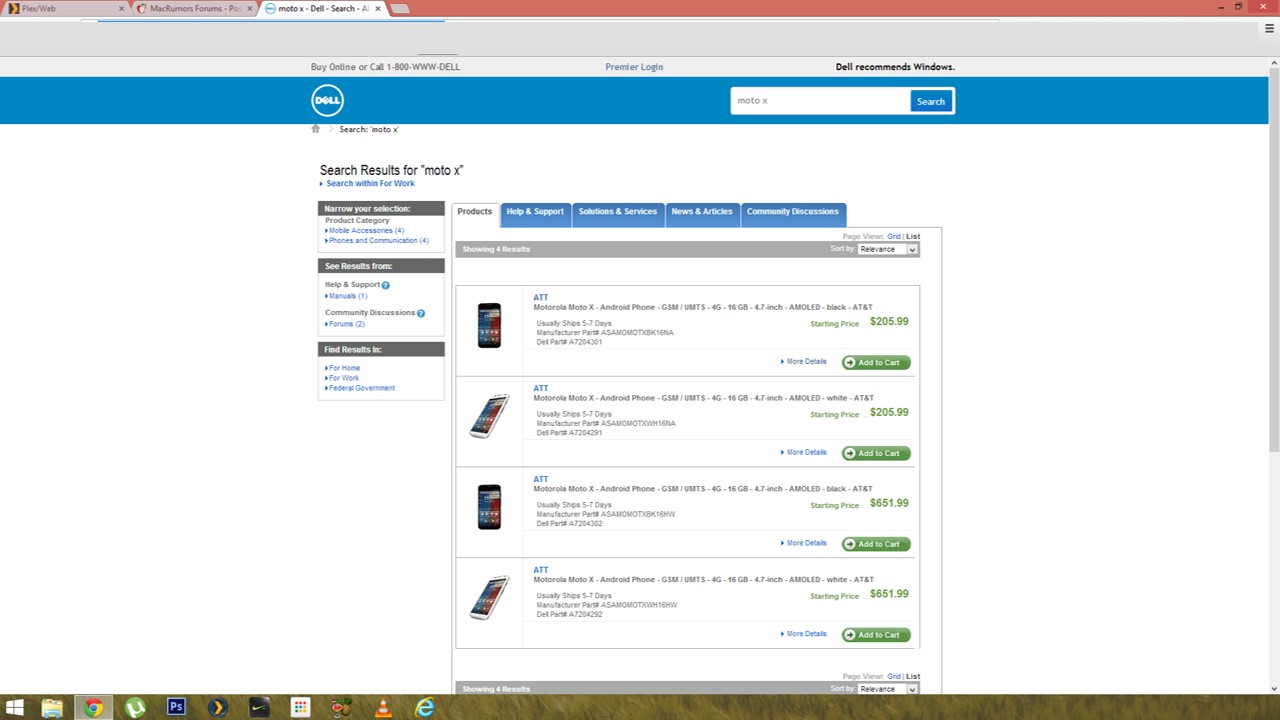Click the white Moto X thumbnail priced $205.99

489,416
